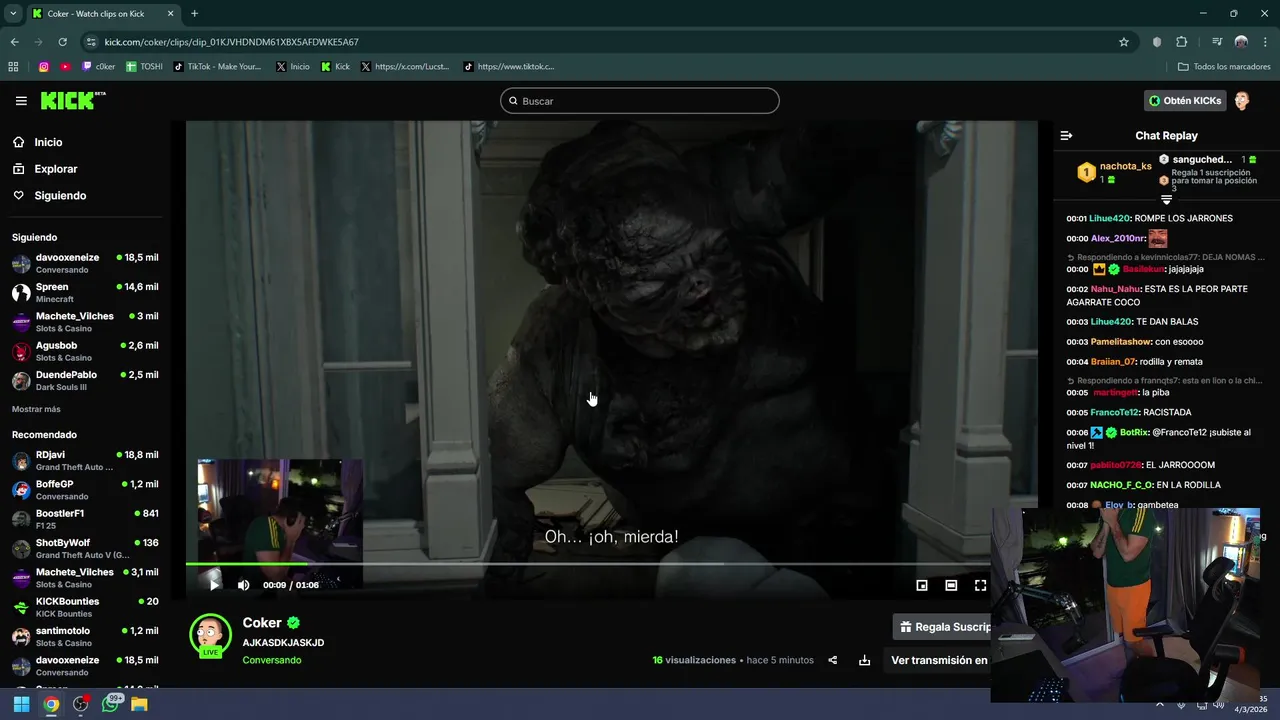Open the Chrome apps grid icon
The image size is (1280, 720).
(x=13, y=67)
